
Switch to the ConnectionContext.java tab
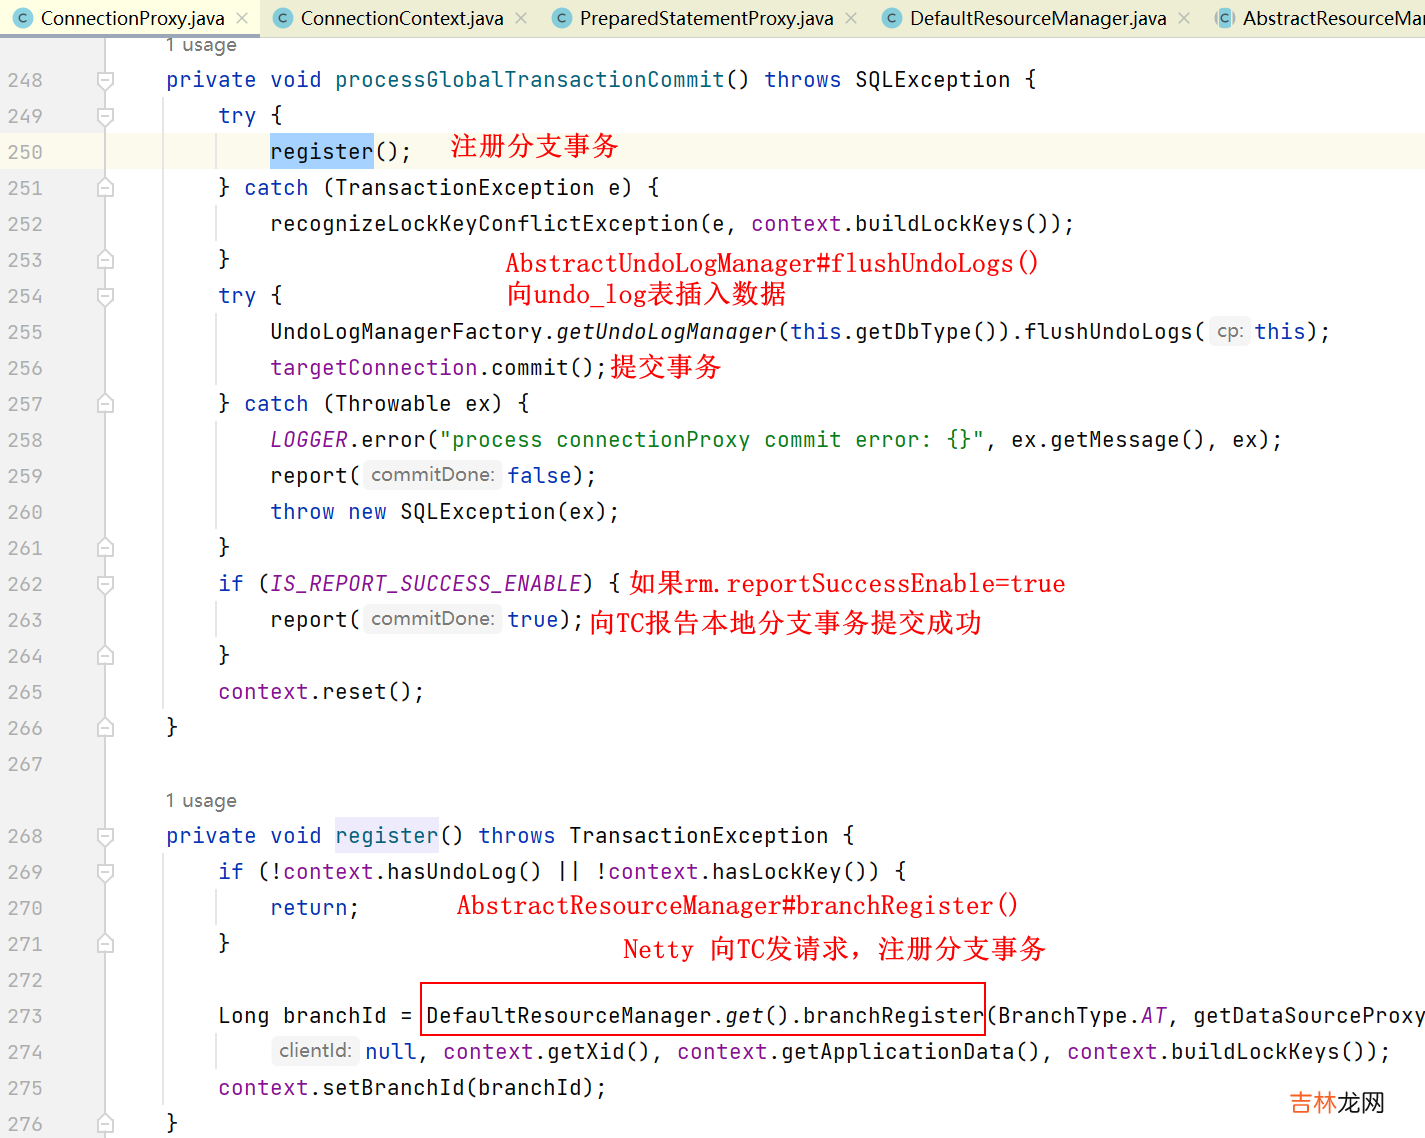coord(401,18)
